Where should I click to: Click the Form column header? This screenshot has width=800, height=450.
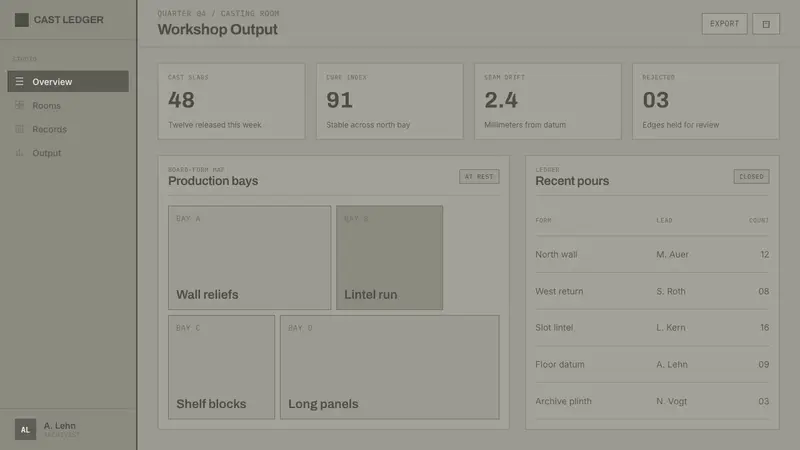point(543,220)
